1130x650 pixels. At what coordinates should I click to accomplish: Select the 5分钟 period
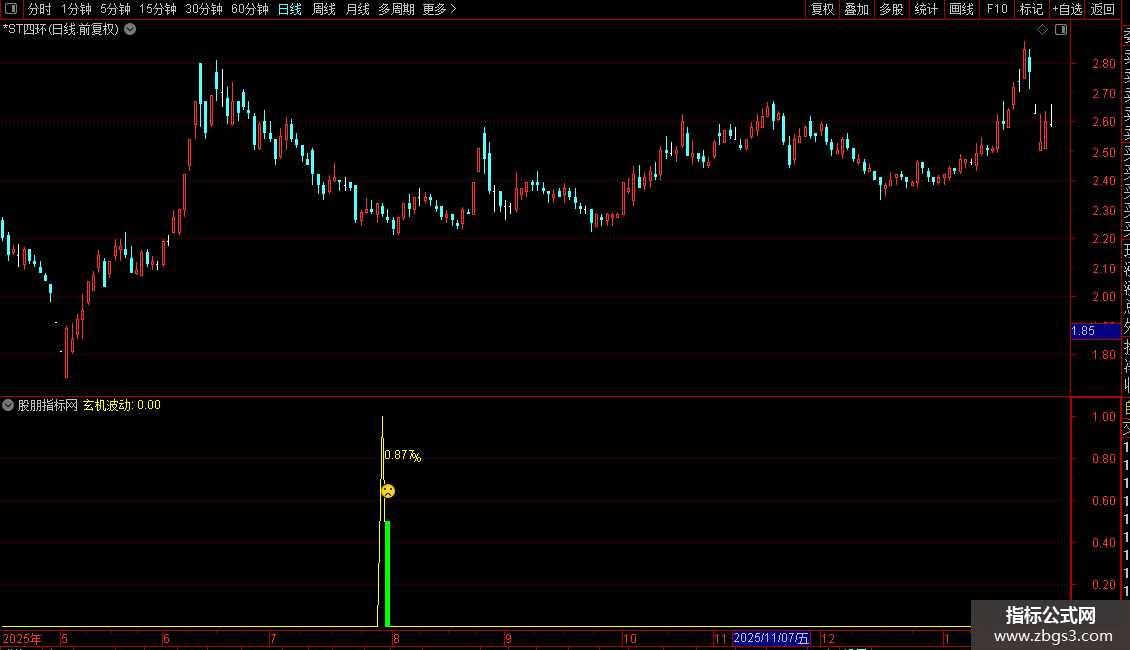(x=115, y=9)
